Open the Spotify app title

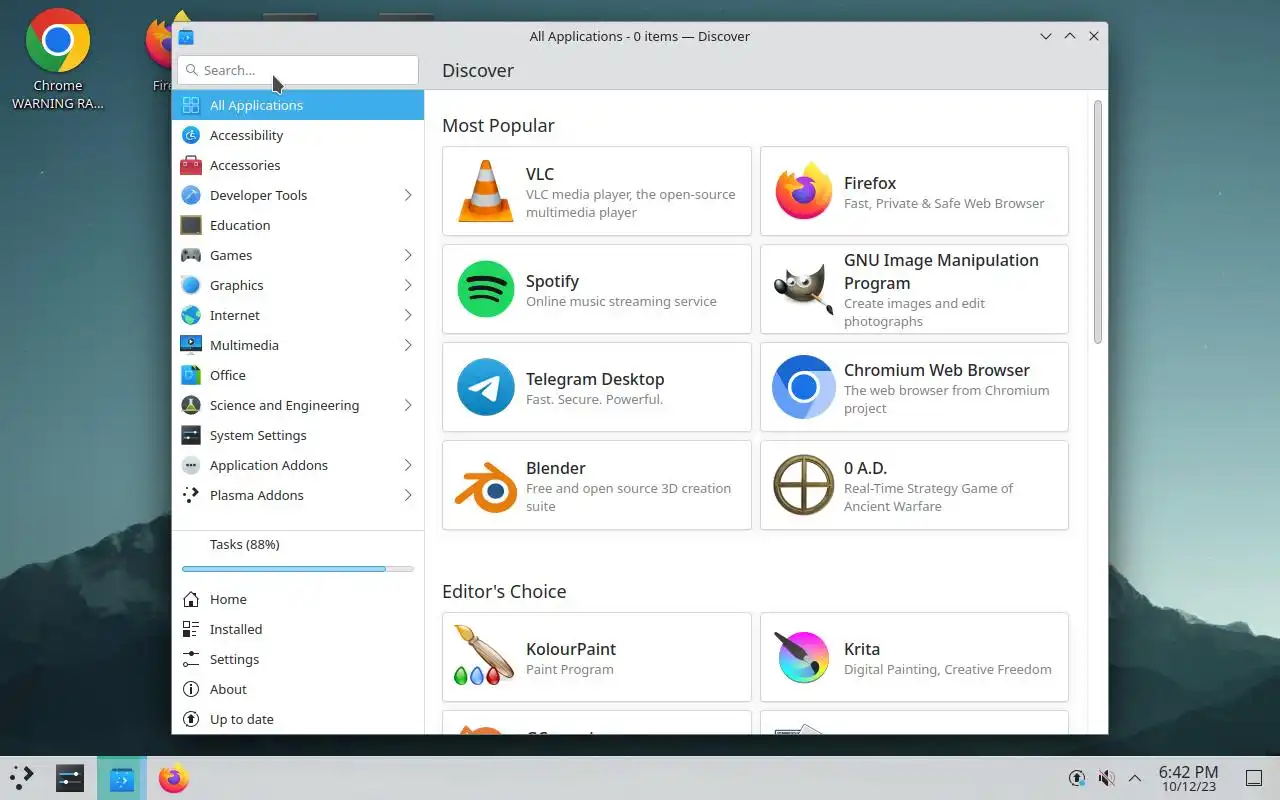click(552, 281)
